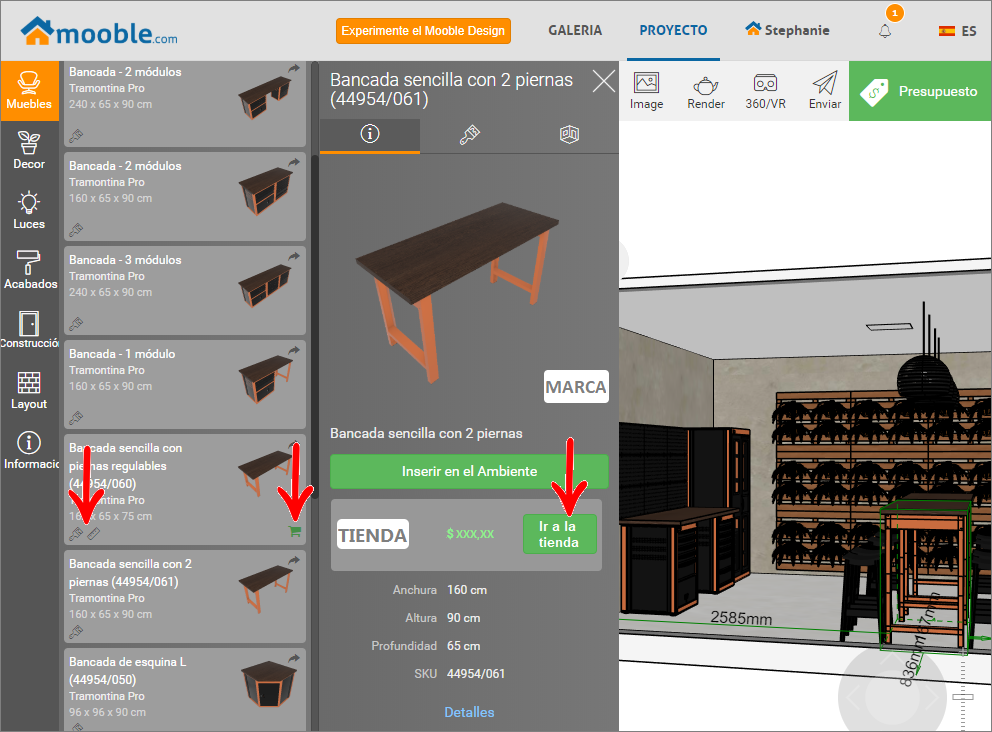Click Ir a la tienda button
The width and height of the screenshot is (992, 732).
(559, 535)
